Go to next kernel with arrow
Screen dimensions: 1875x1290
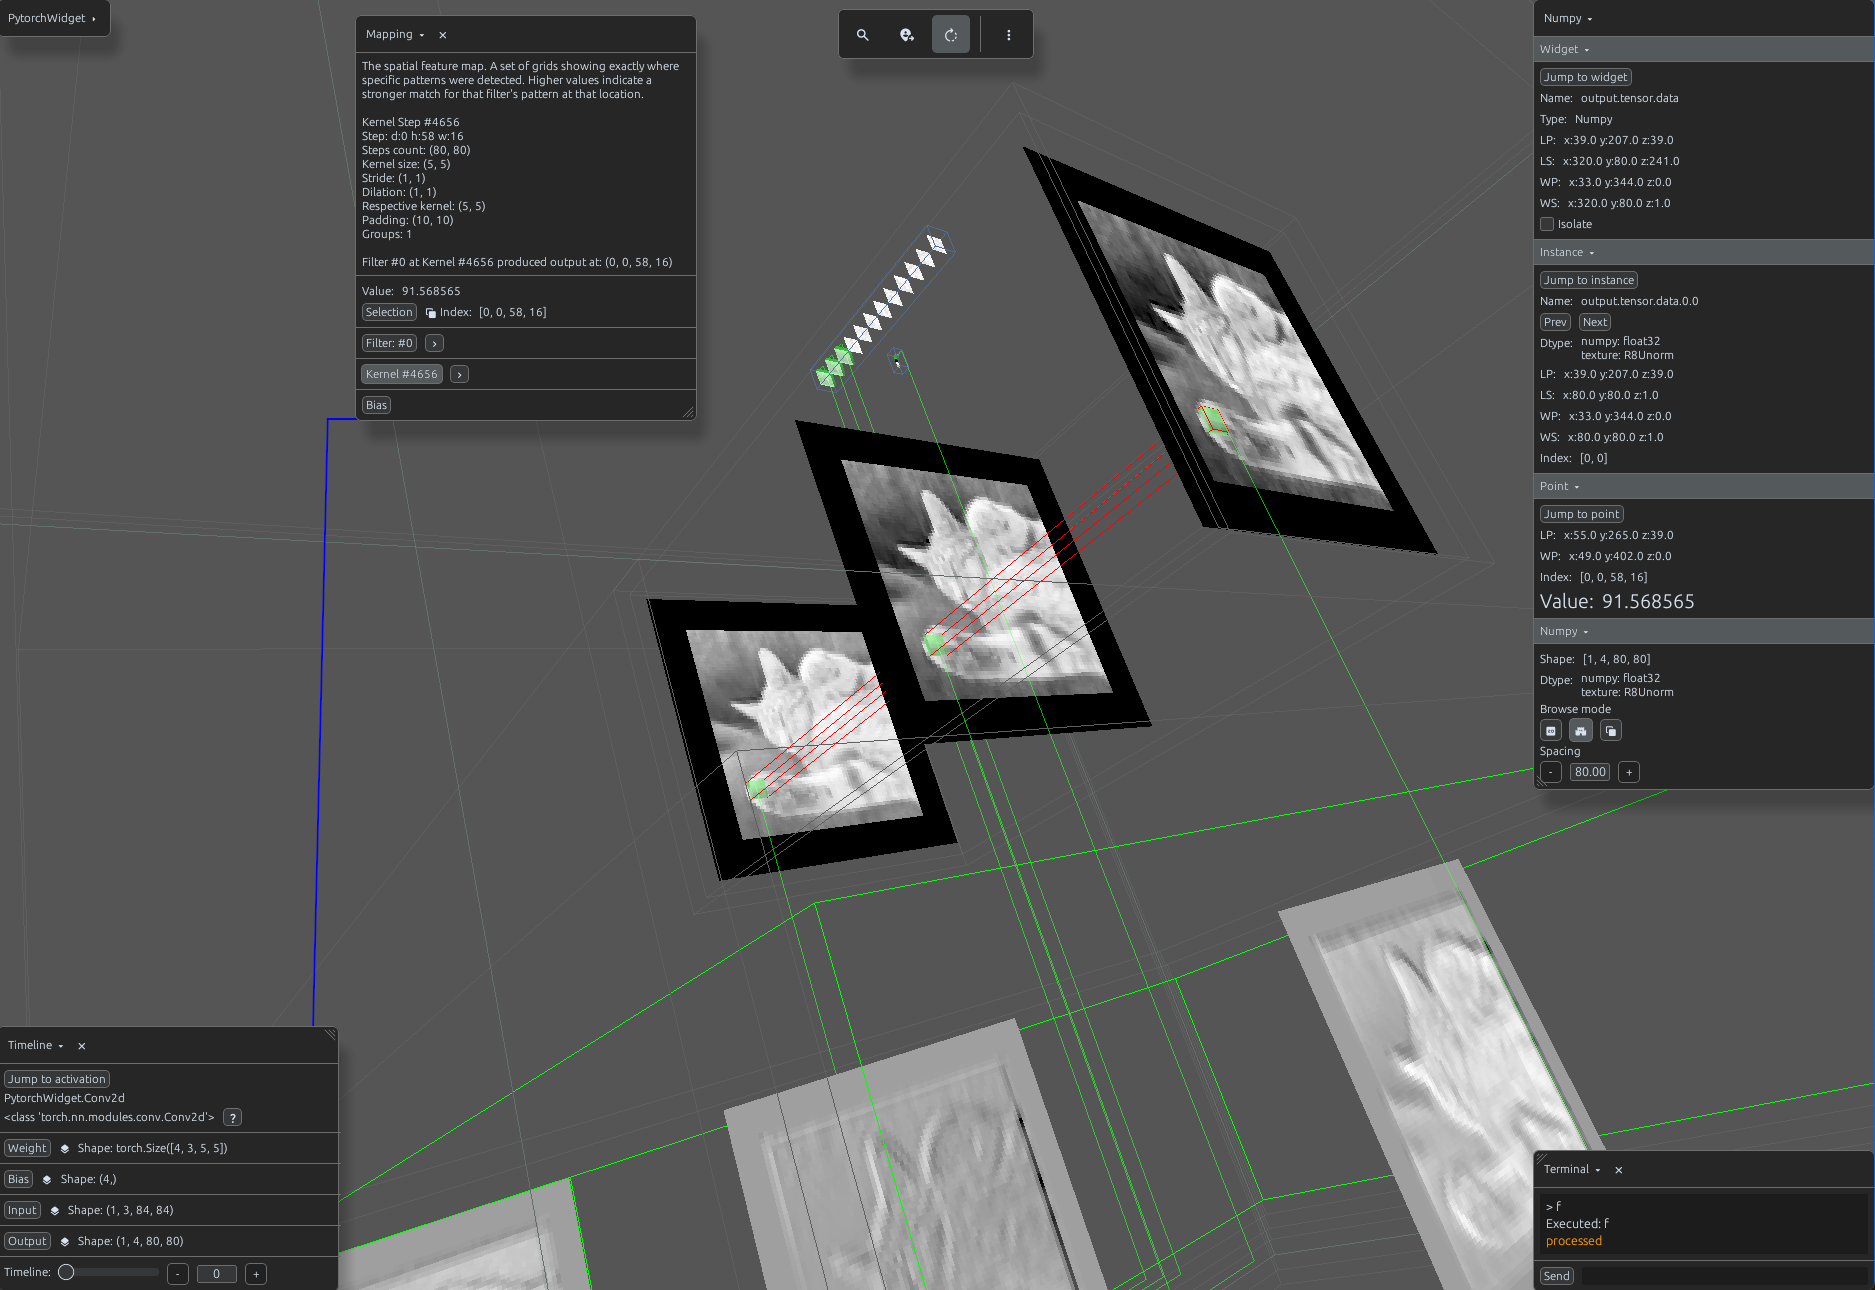coord(459,374)
